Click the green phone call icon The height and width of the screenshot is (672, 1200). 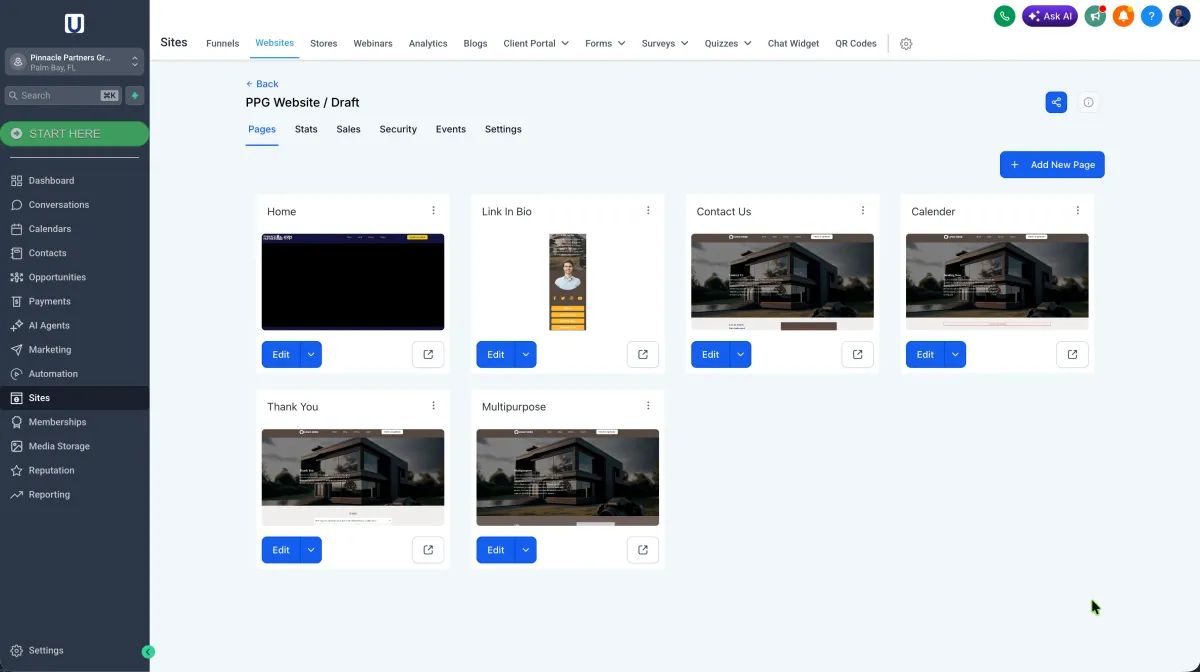1004,16
